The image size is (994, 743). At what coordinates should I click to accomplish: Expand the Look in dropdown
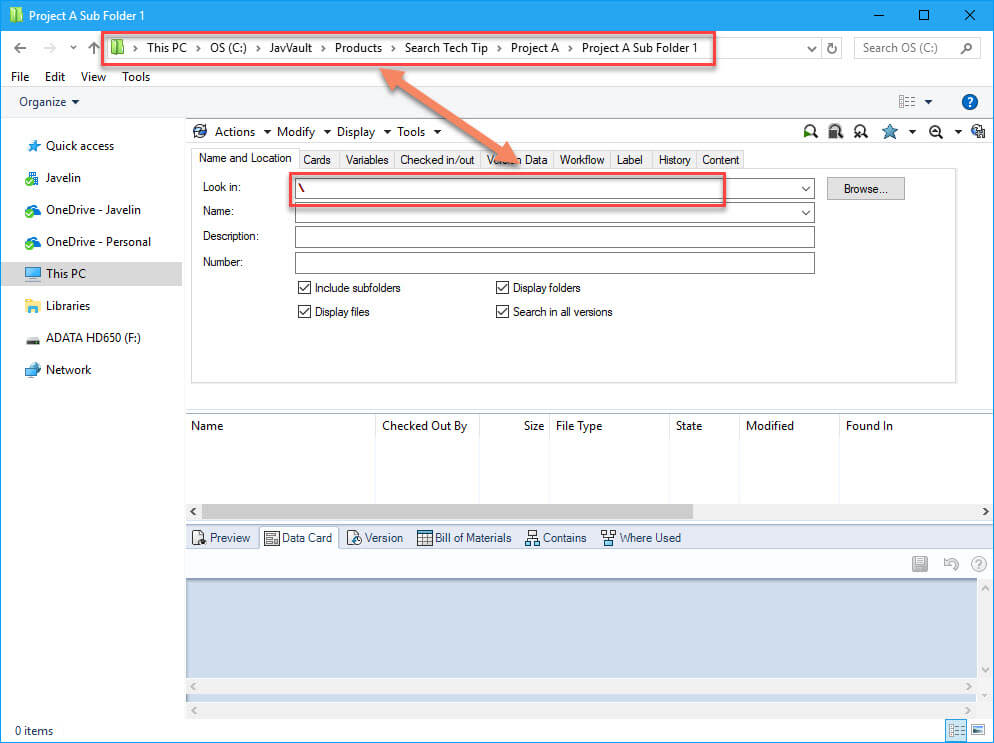[804, 188]
